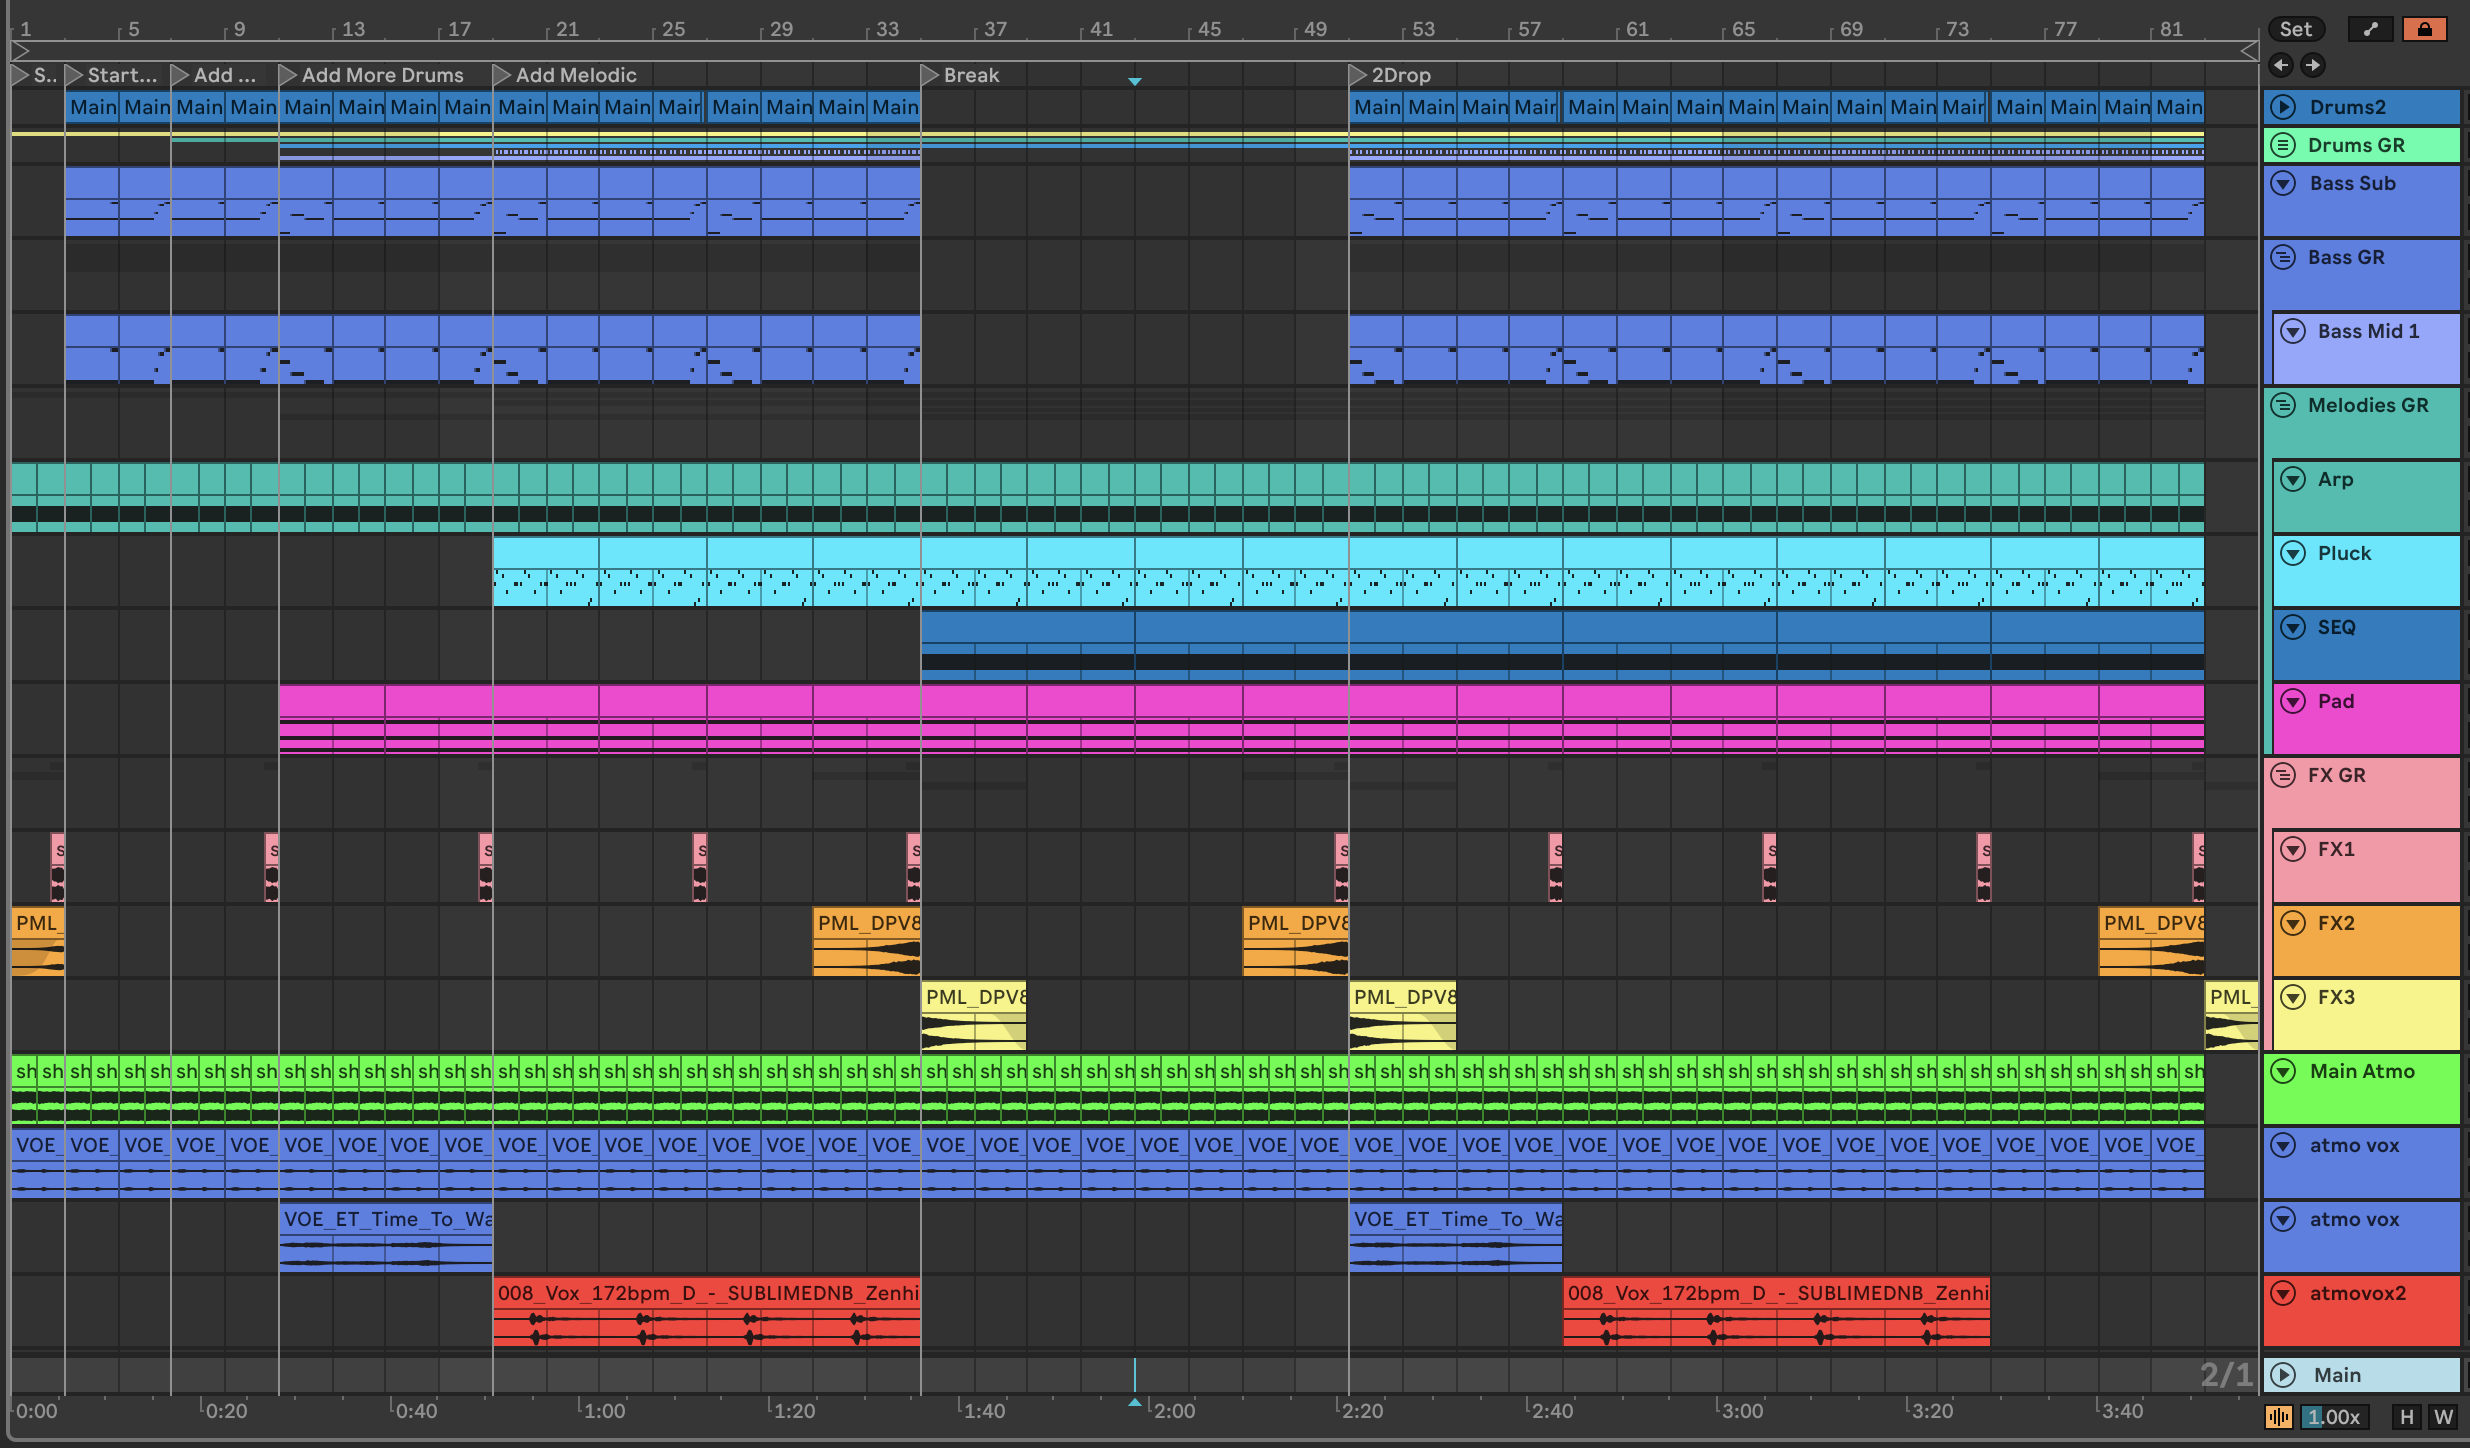
Task: Jump to next locator arrow
Action: point(2312,65)
